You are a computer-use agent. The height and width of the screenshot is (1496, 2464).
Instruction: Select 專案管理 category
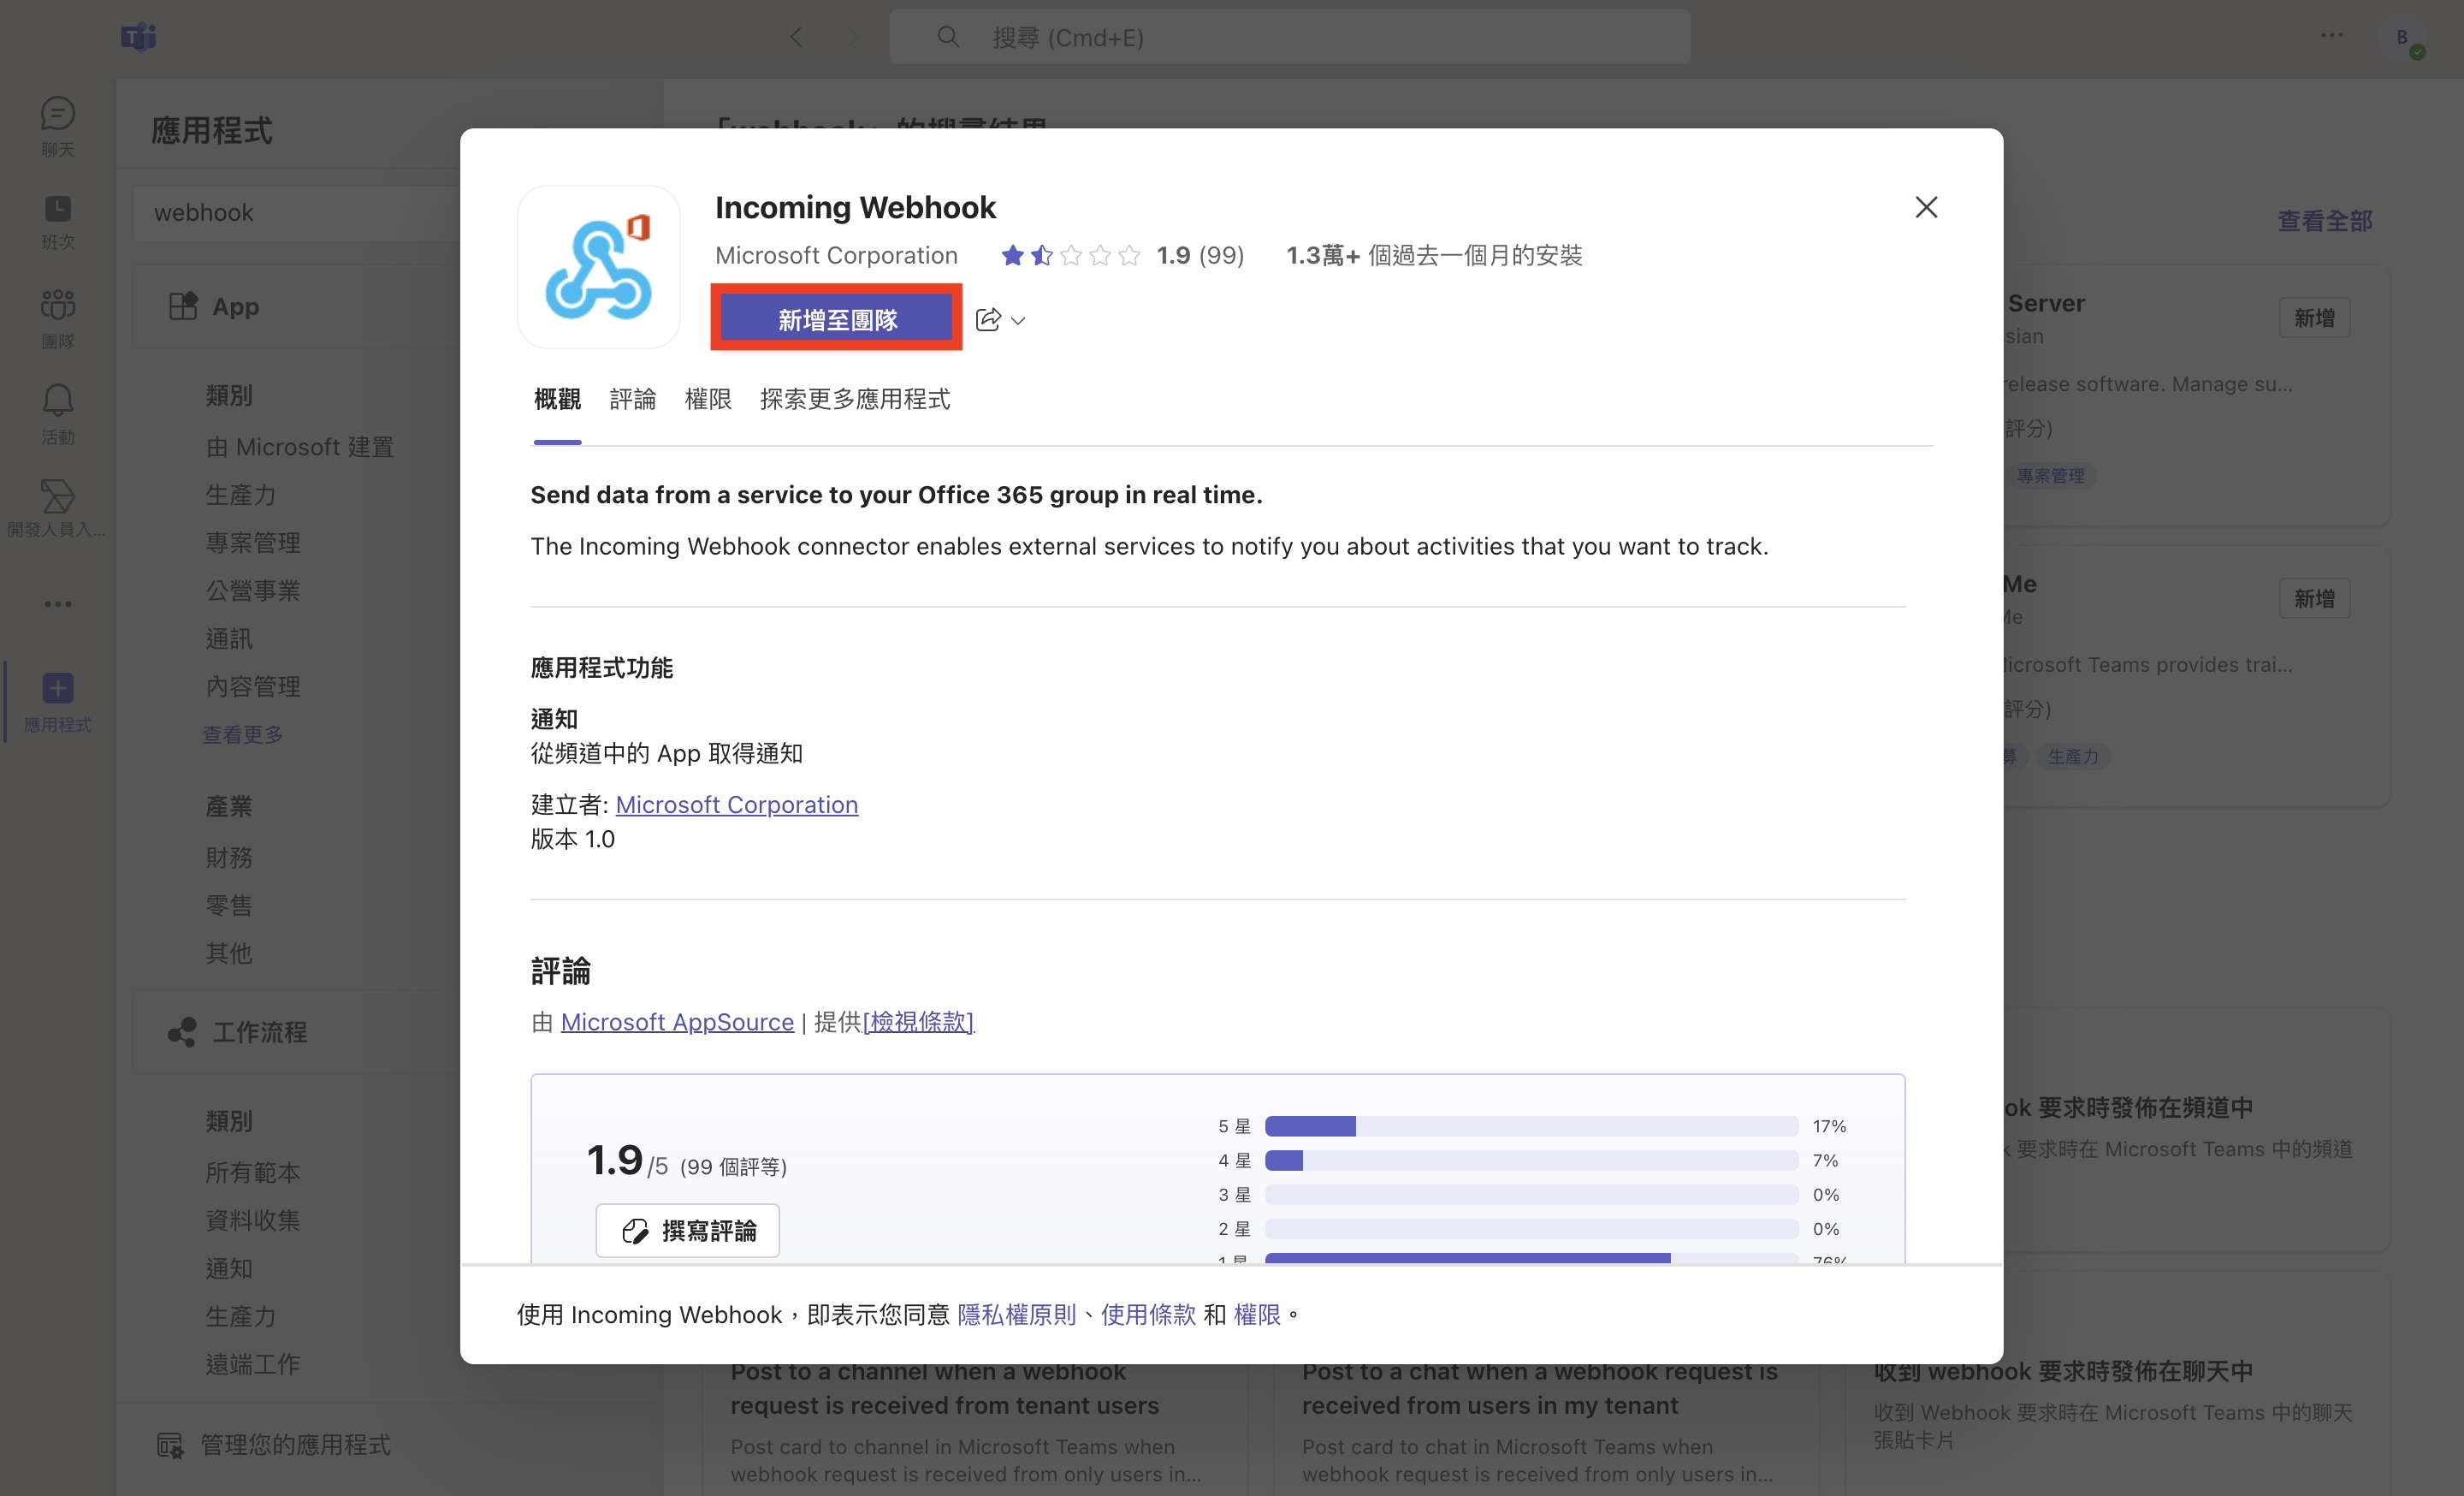pyautogui.click(x=253, y=543)
